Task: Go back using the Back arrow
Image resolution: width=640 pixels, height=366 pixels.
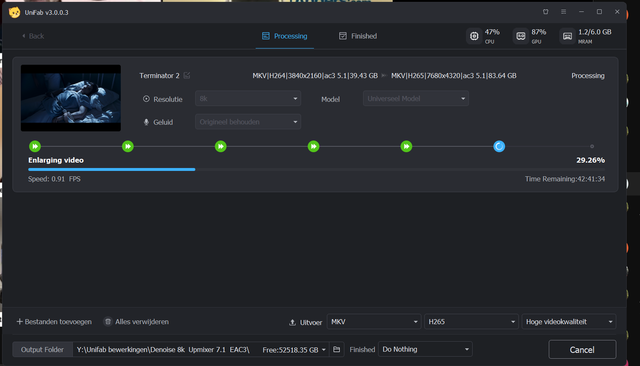Action: point(33,36)
